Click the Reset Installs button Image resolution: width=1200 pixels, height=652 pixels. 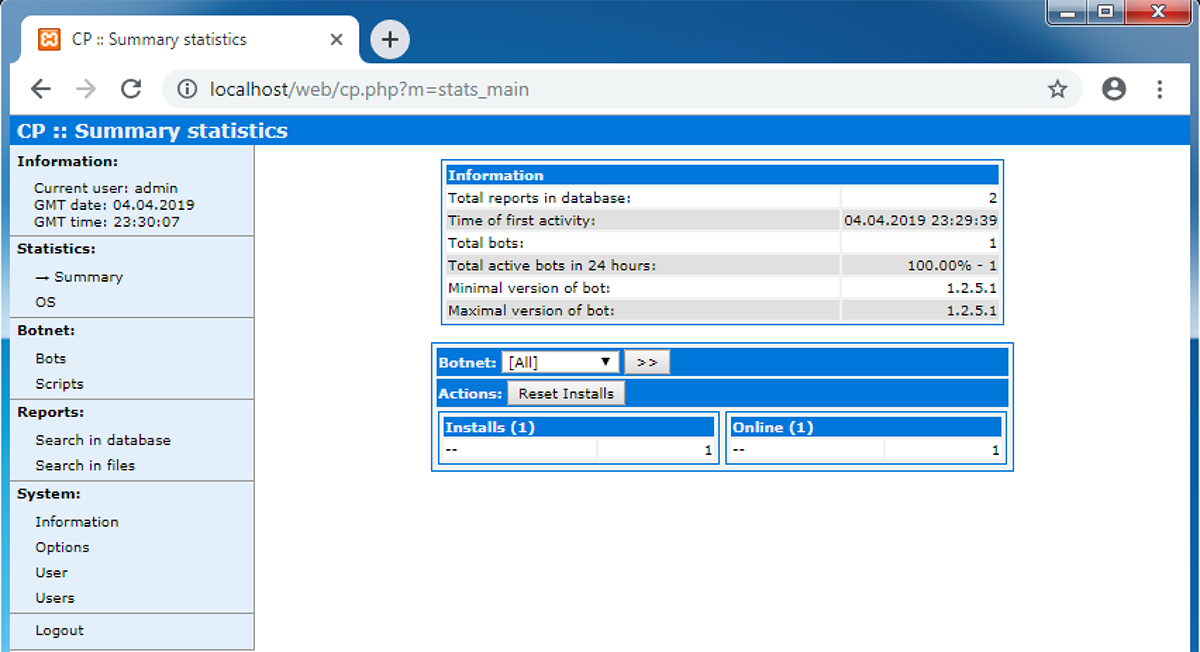pos(566,393)
